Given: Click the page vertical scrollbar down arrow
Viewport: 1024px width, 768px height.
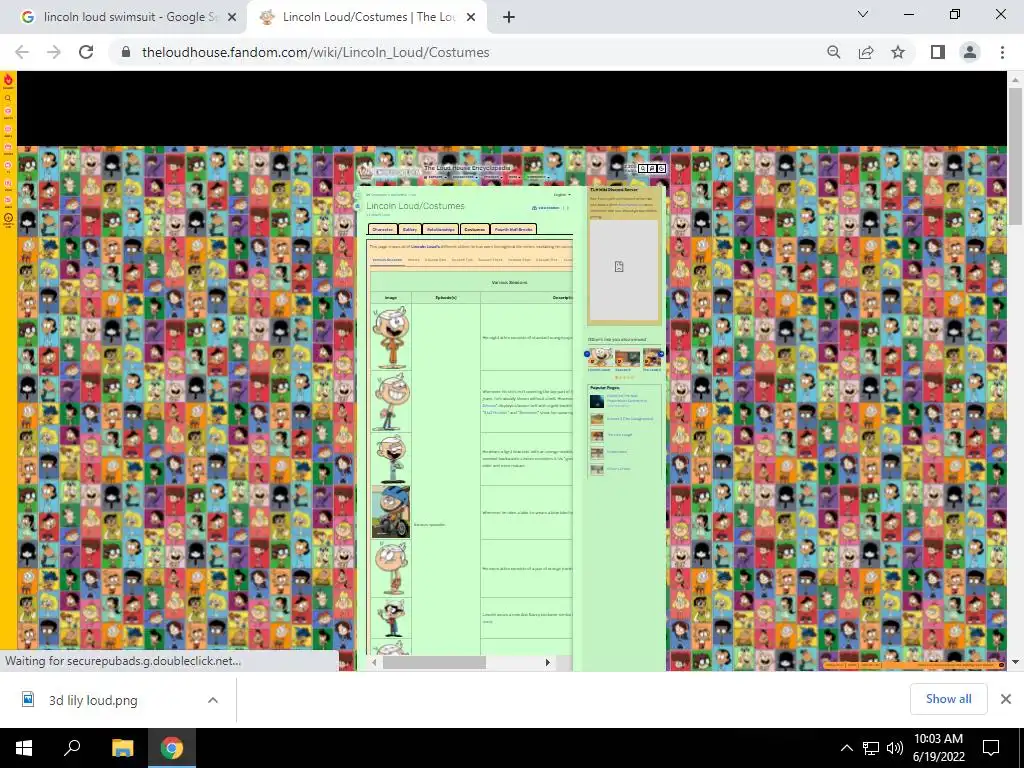Looking at the screenshot, I should click(1015, 662).
